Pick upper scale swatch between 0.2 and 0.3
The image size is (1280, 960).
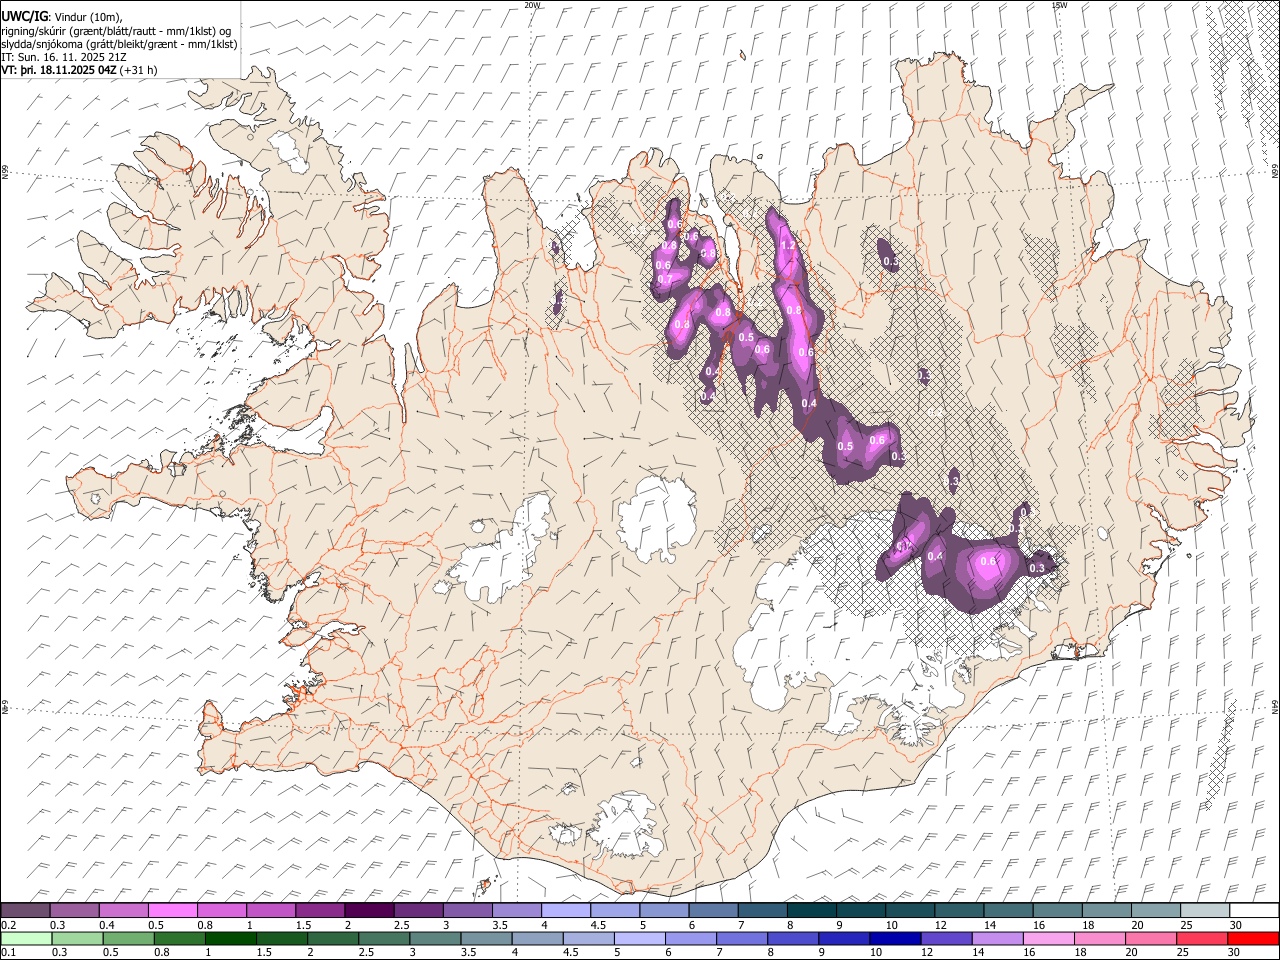click(26, 910)
